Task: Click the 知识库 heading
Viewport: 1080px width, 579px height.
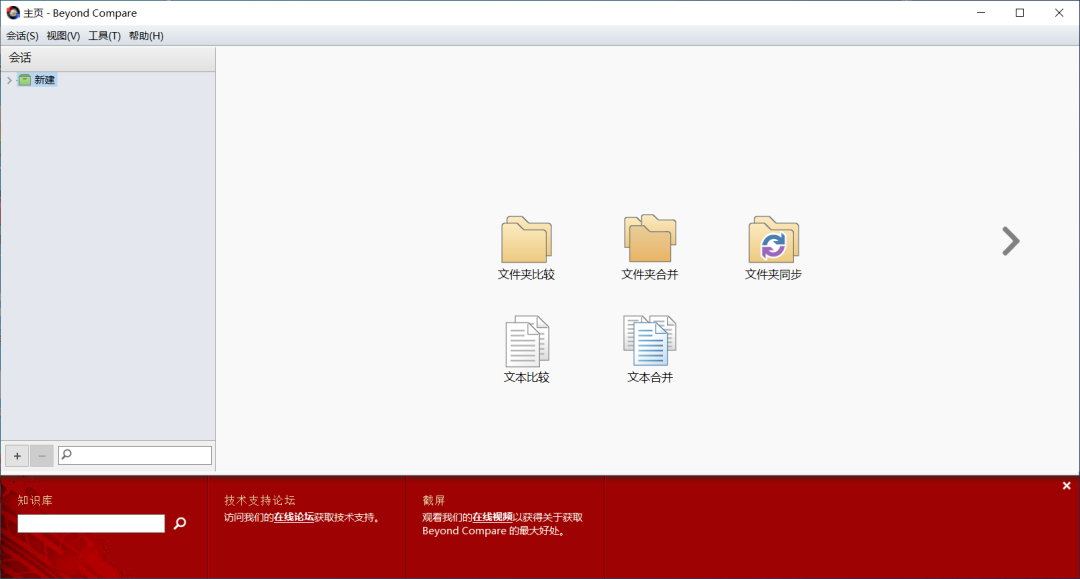Action: click(x=35, y=501)
